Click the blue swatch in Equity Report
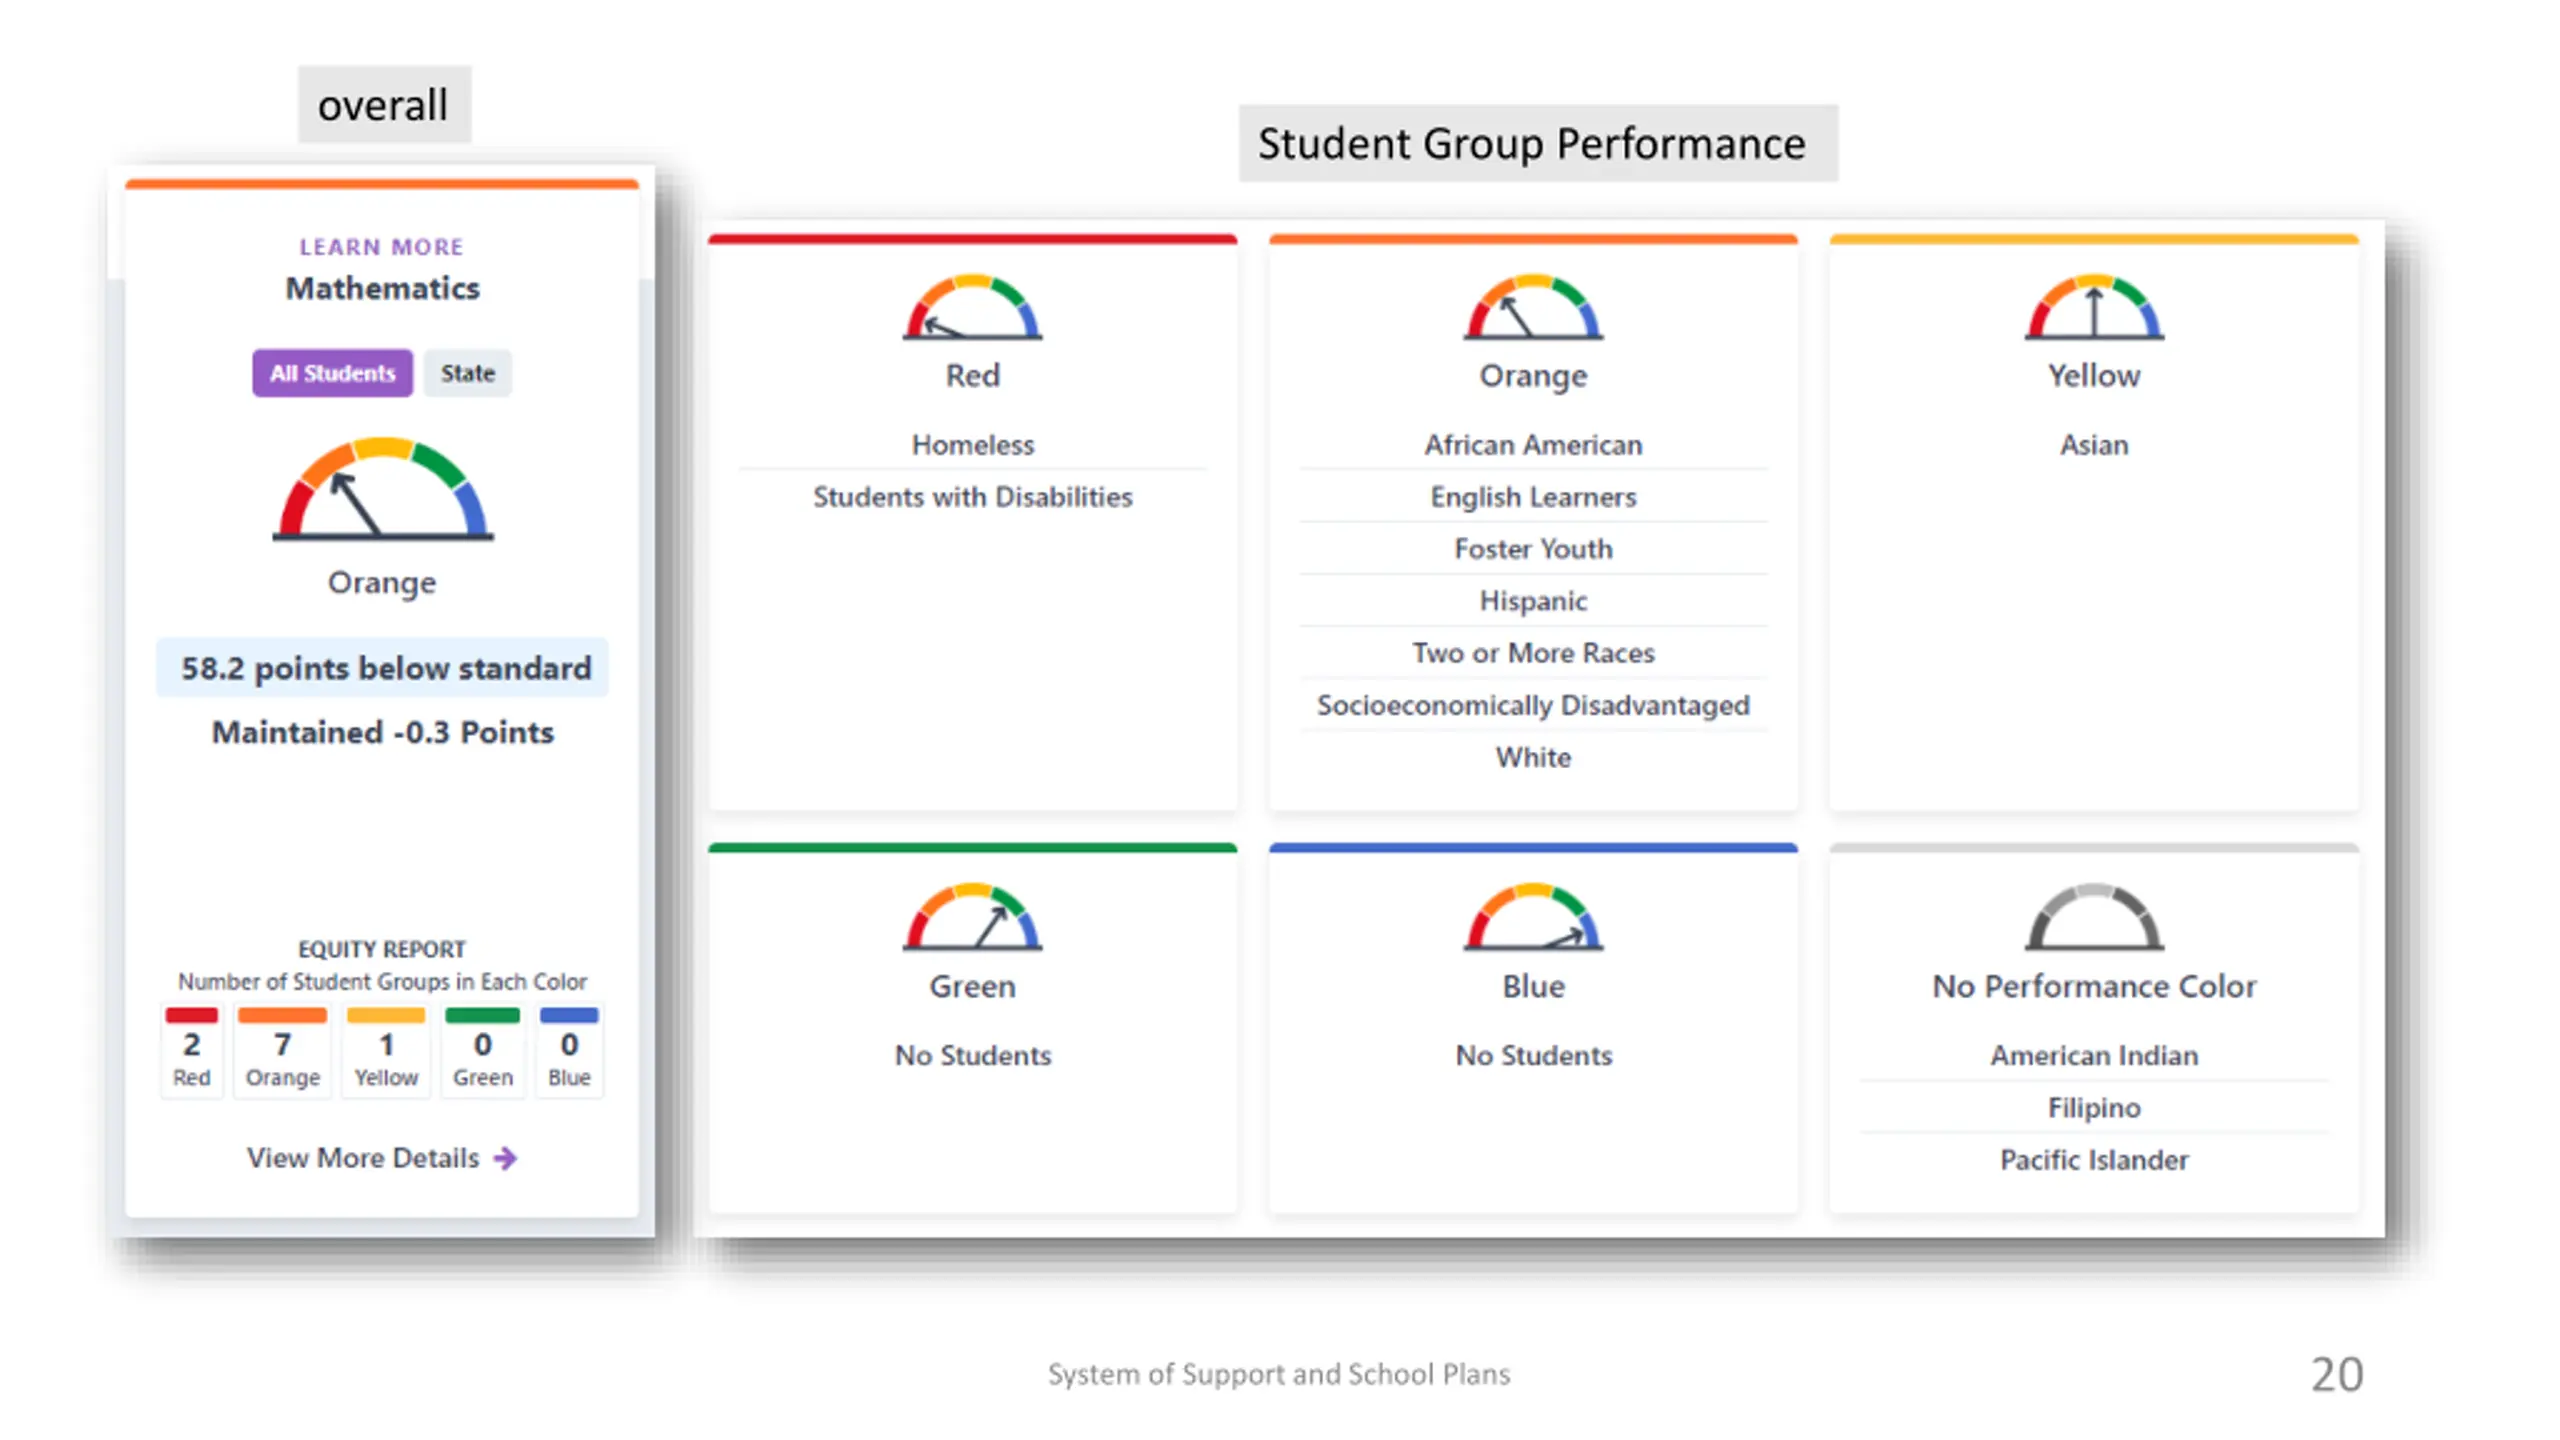Image resolution: width=2560 pixels, height=1440 pixels. pos(569,1015)
